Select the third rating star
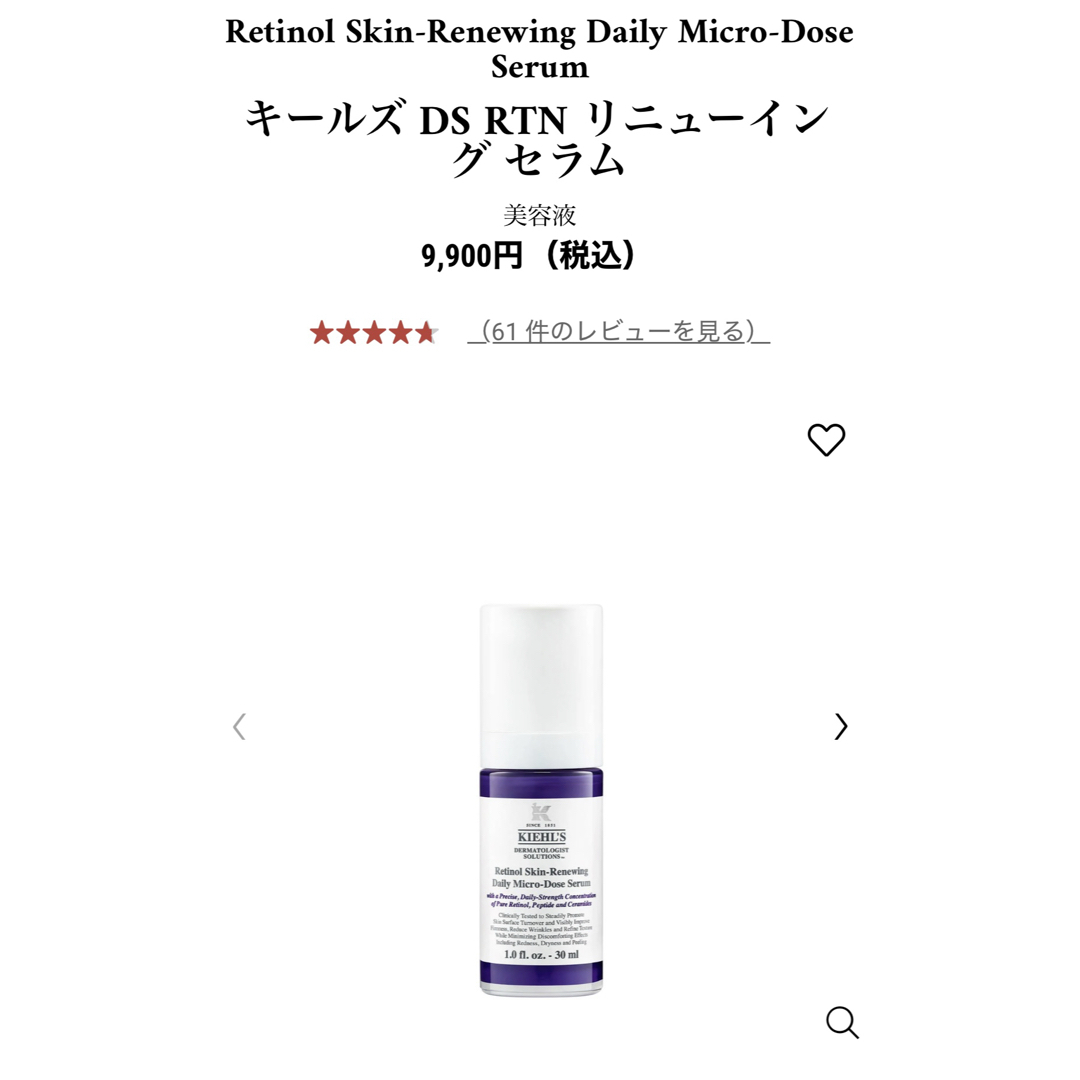 [374, 333]
